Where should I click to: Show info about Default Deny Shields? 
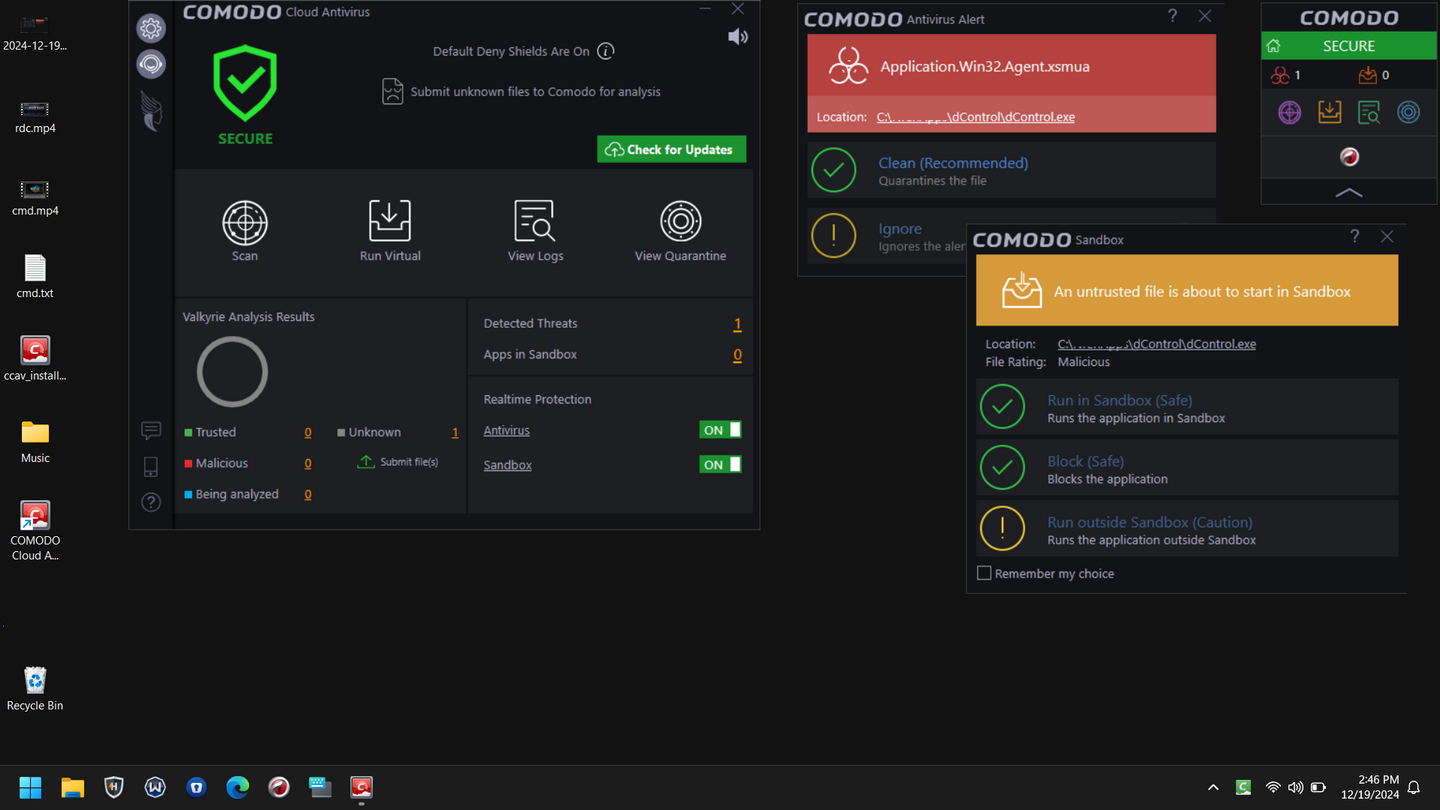pyautogui.click(x=606, y=51)
